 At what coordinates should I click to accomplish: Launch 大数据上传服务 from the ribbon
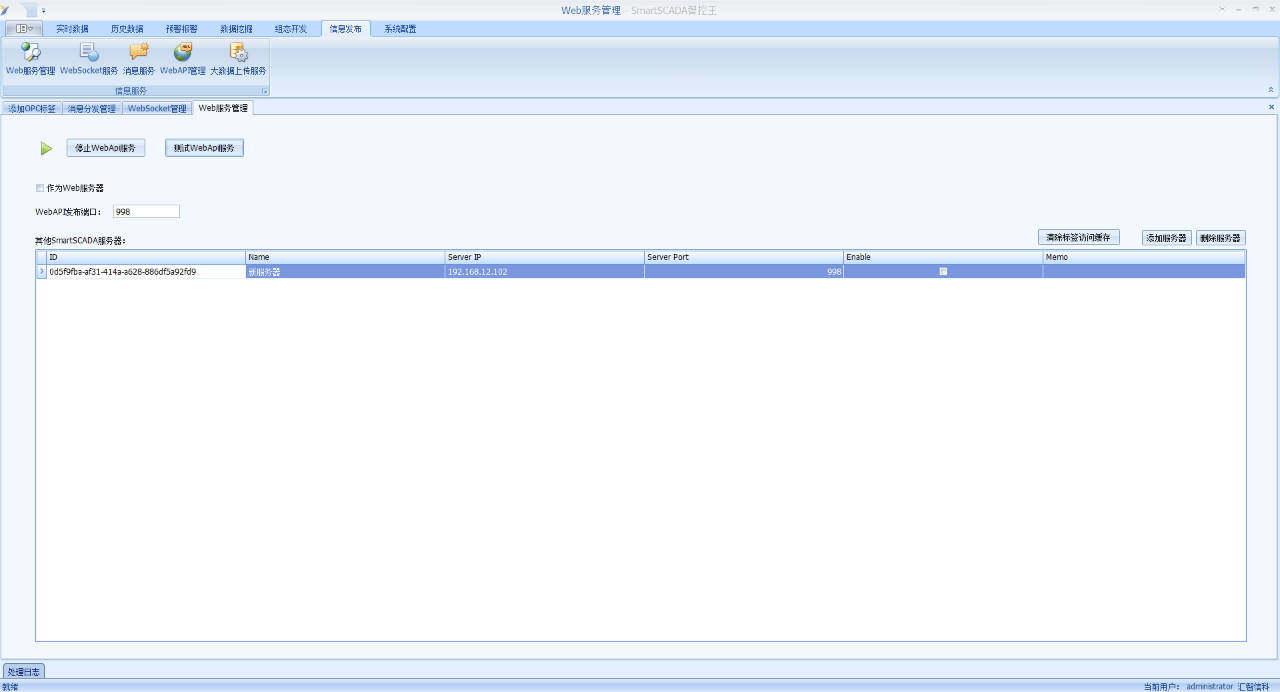pos(238,59)
